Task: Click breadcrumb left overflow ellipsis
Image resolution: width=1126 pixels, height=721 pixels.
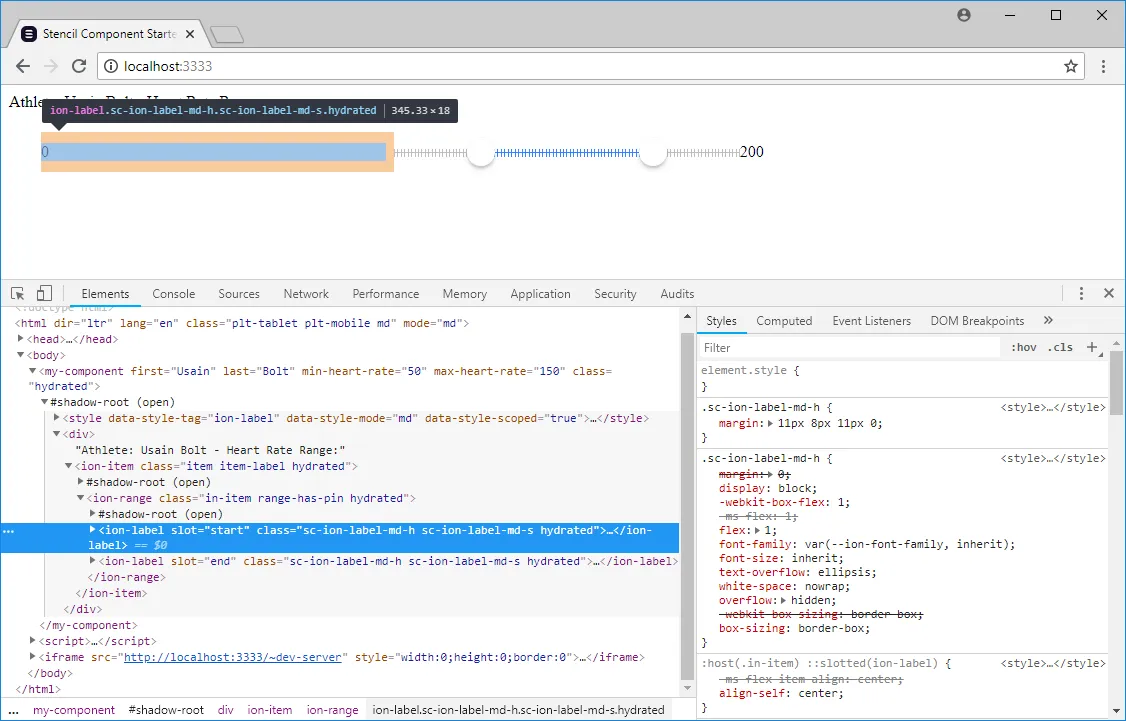Action: click(14, 710)
